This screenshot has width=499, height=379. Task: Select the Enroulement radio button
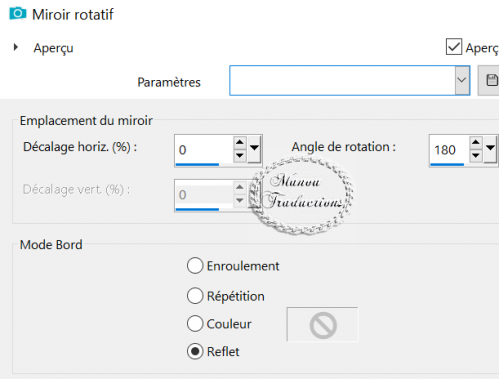click(x=195, y=266)
